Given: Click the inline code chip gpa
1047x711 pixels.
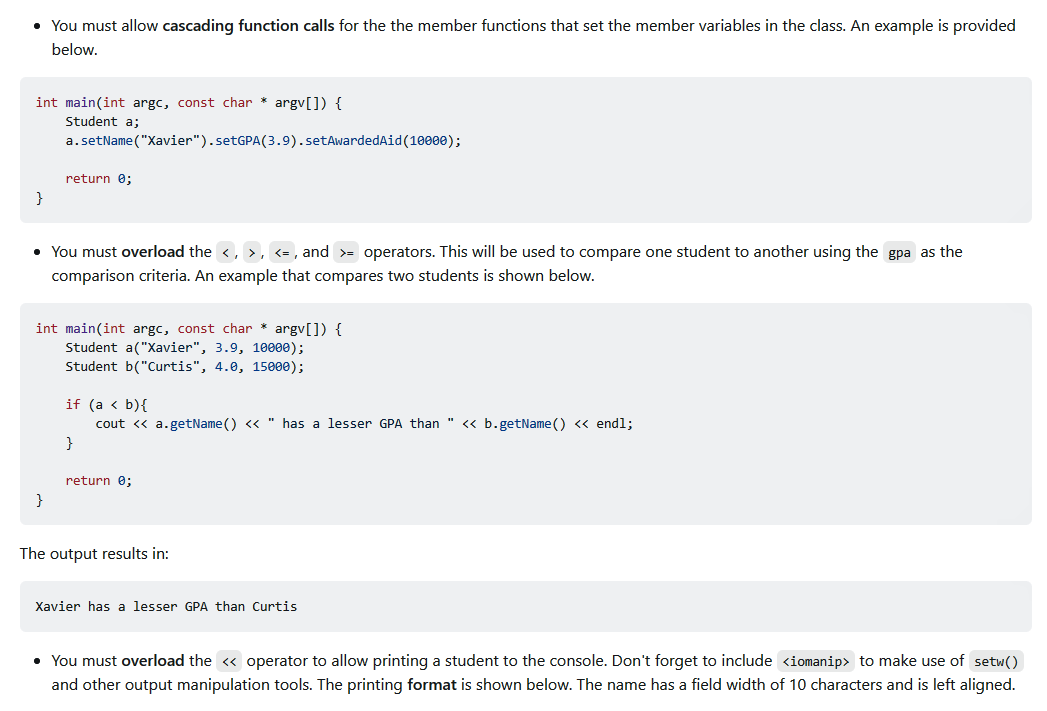Looking at the screenshot, I should tap(898, 252).
